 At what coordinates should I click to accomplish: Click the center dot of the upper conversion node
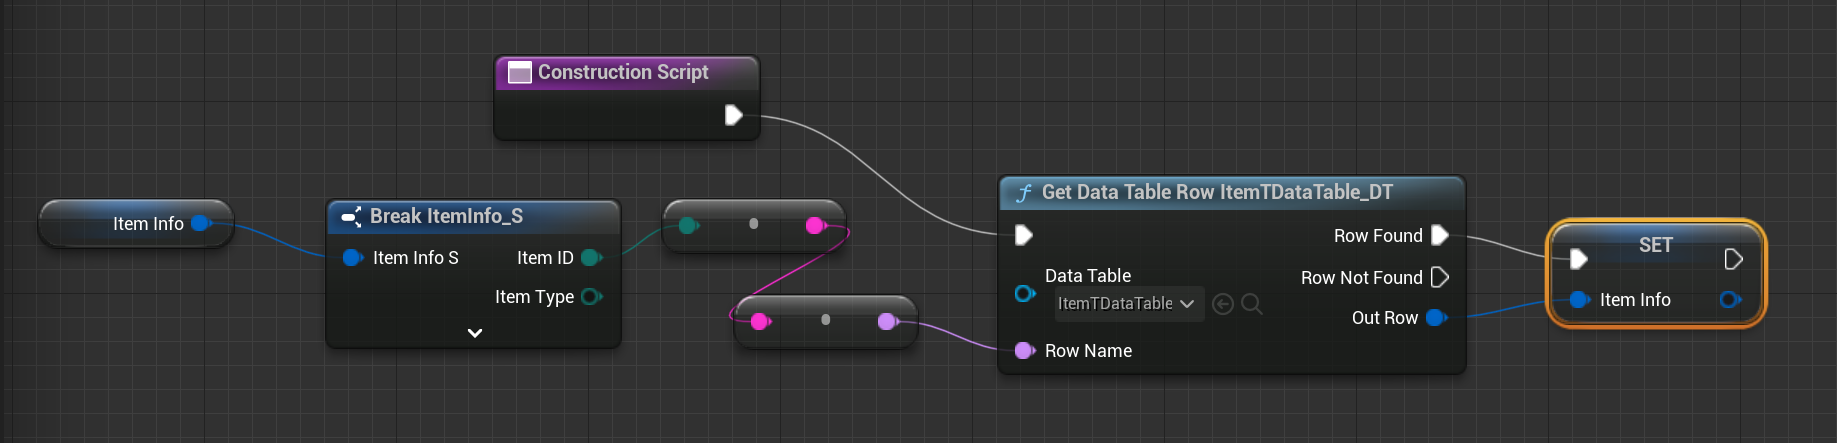[x=753, y=224]
